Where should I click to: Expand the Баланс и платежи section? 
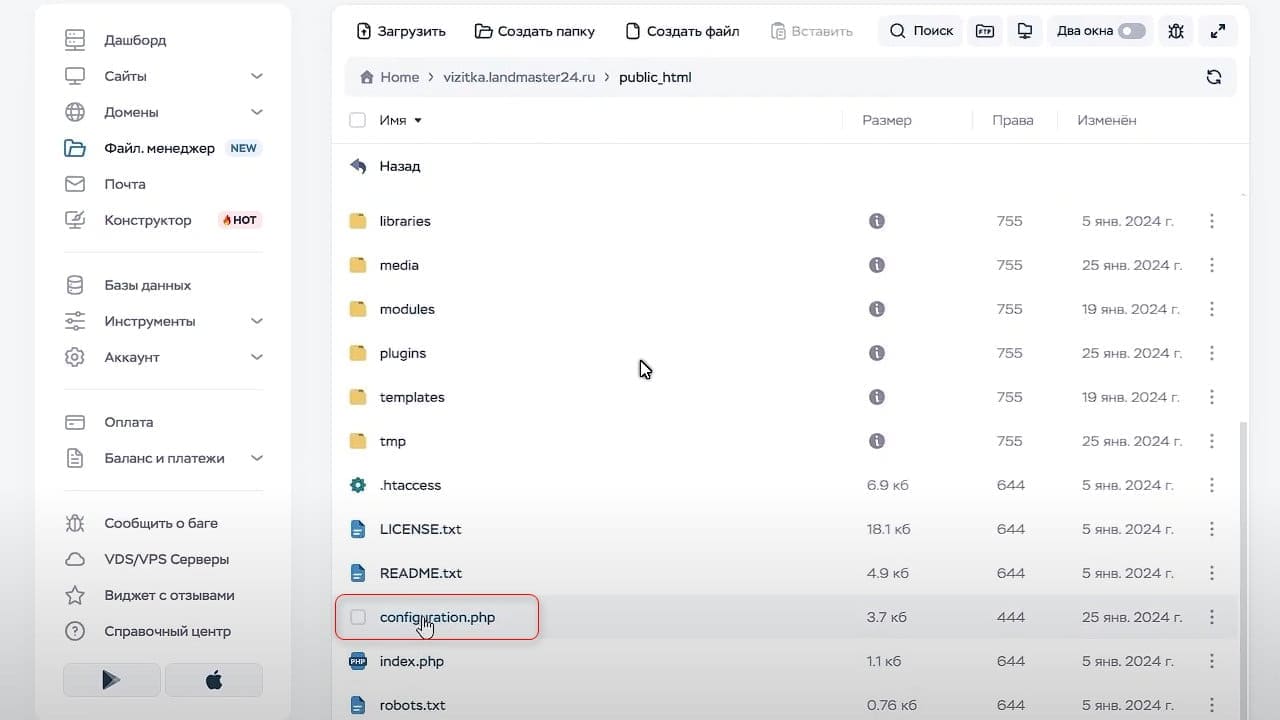pyautogui.click(x=257, y=458)
